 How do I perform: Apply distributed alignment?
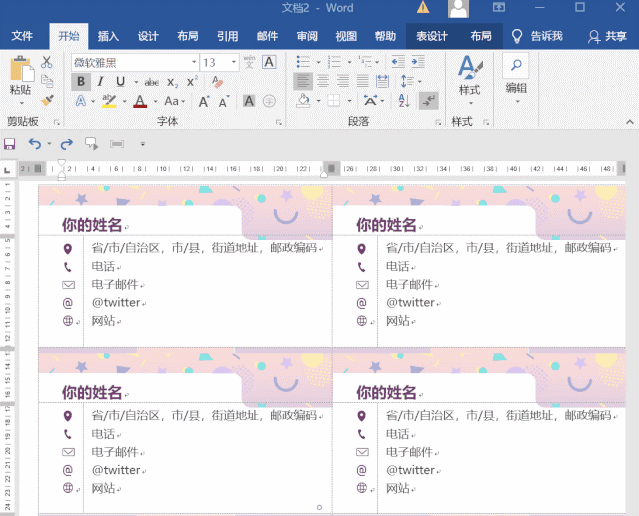pyautogui.click(x=382, y=82)
